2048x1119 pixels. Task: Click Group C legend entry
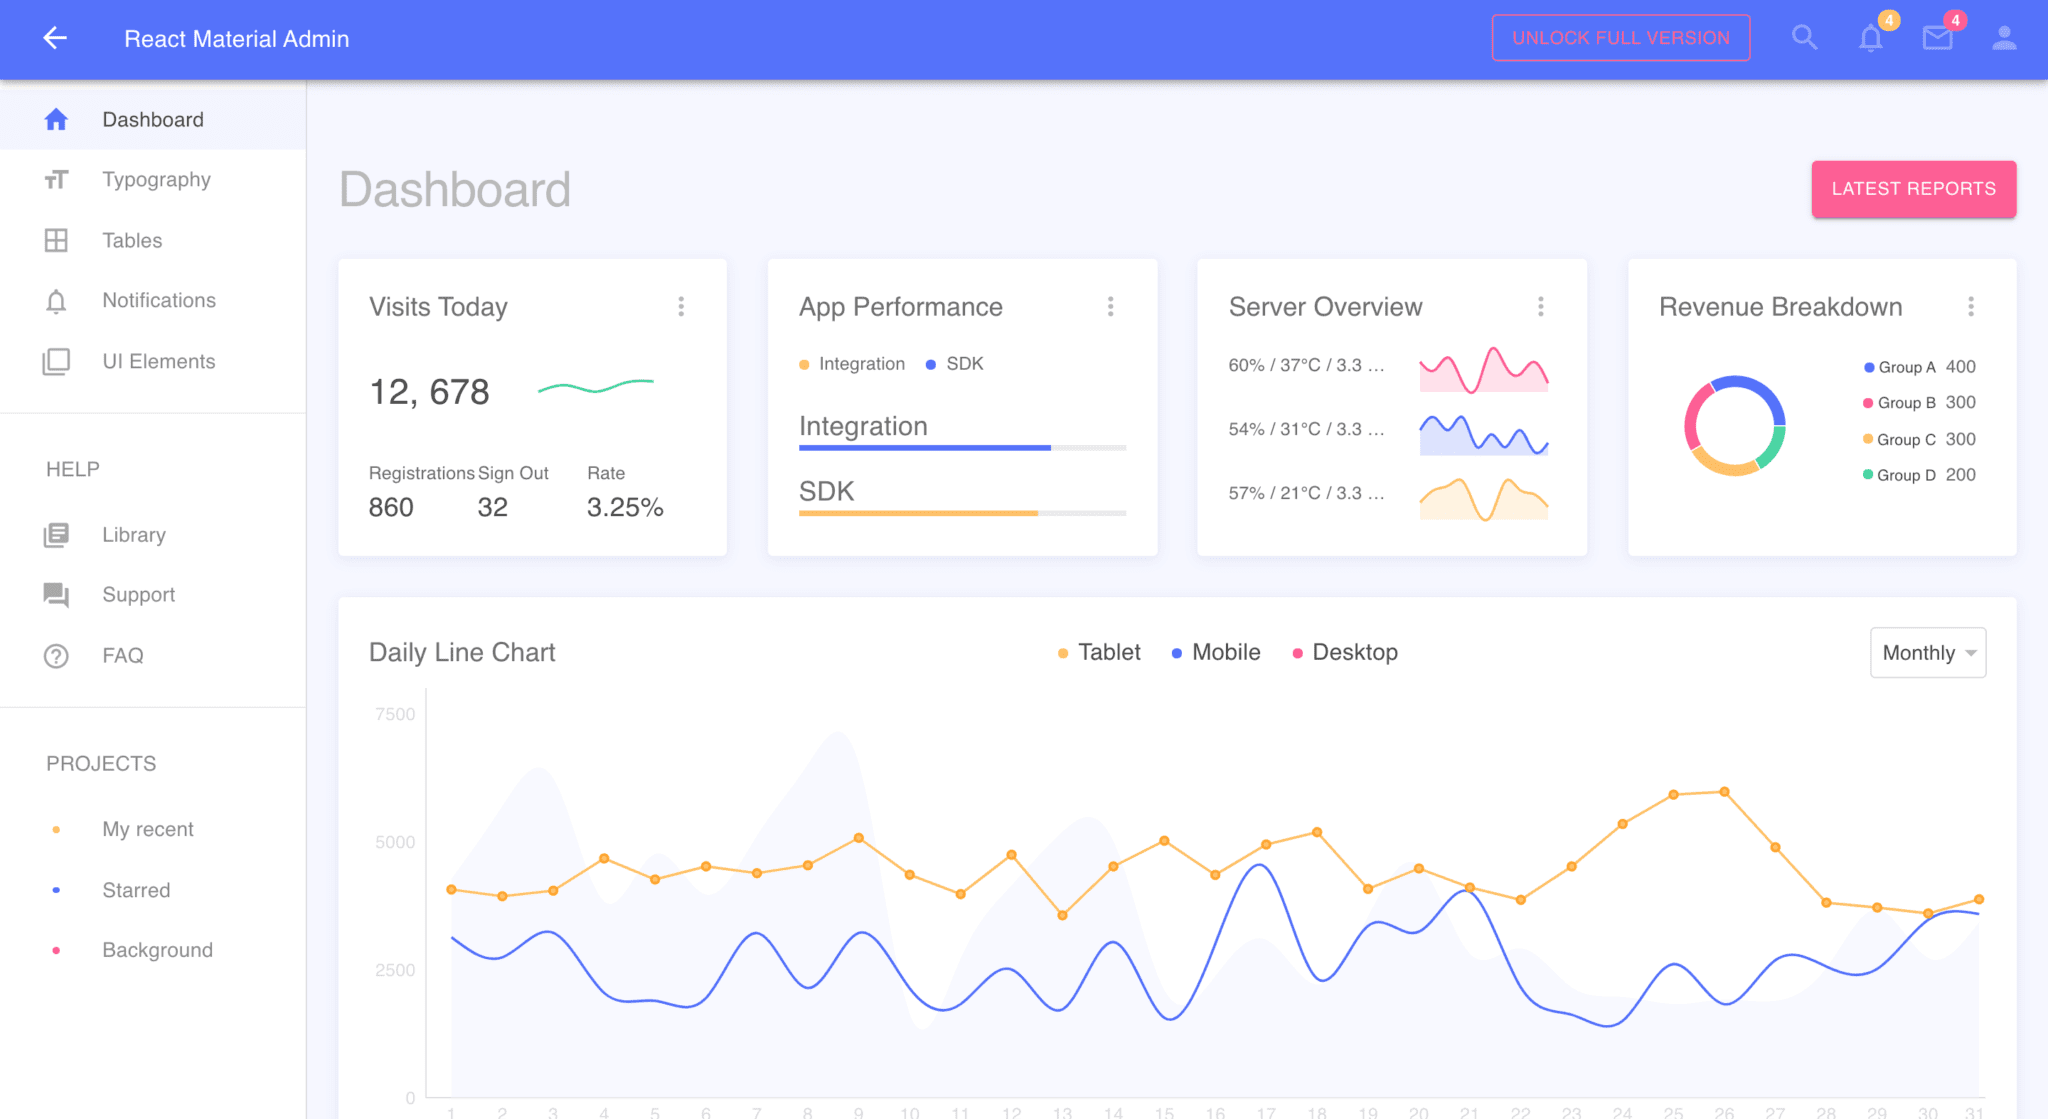coord(1919,439)
